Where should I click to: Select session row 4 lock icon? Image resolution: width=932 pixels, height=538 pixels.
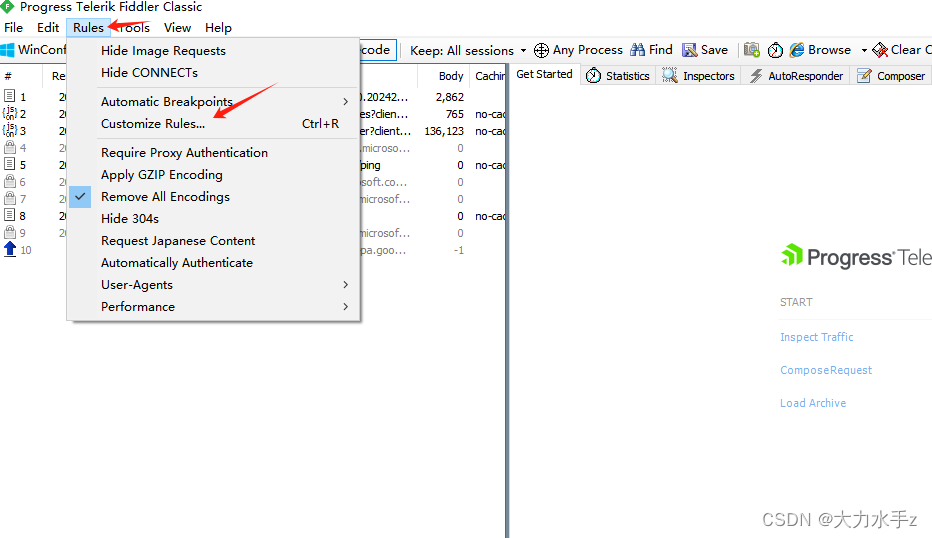click(x=10, y=147)
